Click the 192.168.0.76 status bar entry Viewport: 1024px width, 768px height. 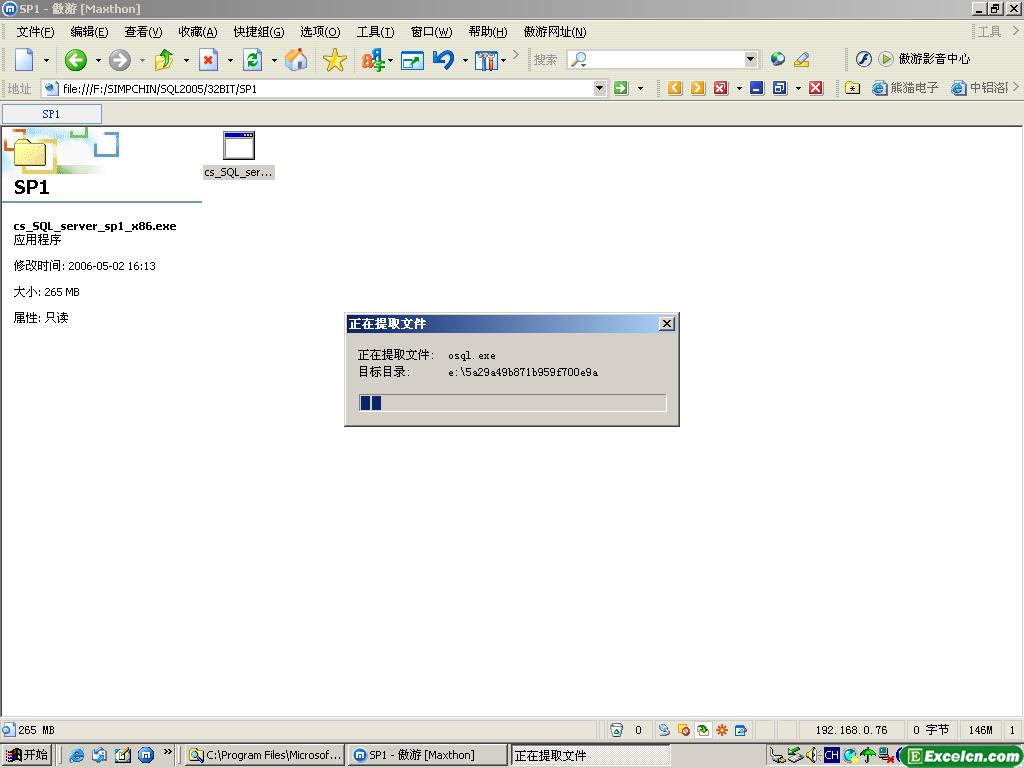[x=851, y=730]
